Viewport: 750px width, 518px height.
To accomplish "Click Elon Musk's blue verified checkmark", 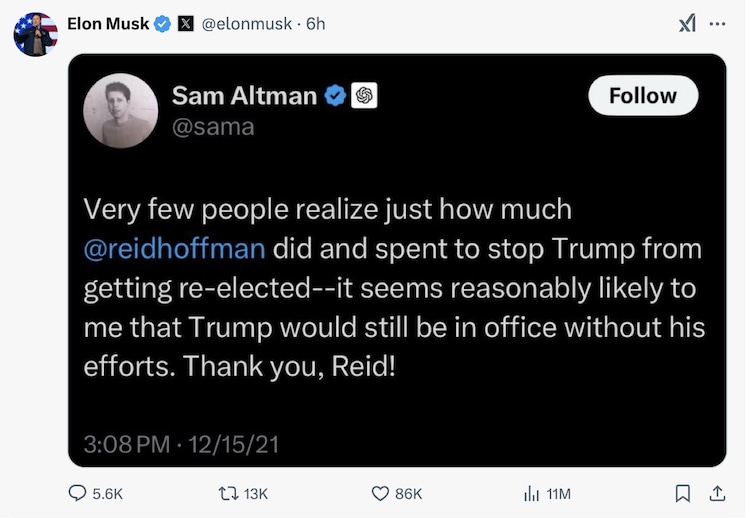I will click(162, 24).
